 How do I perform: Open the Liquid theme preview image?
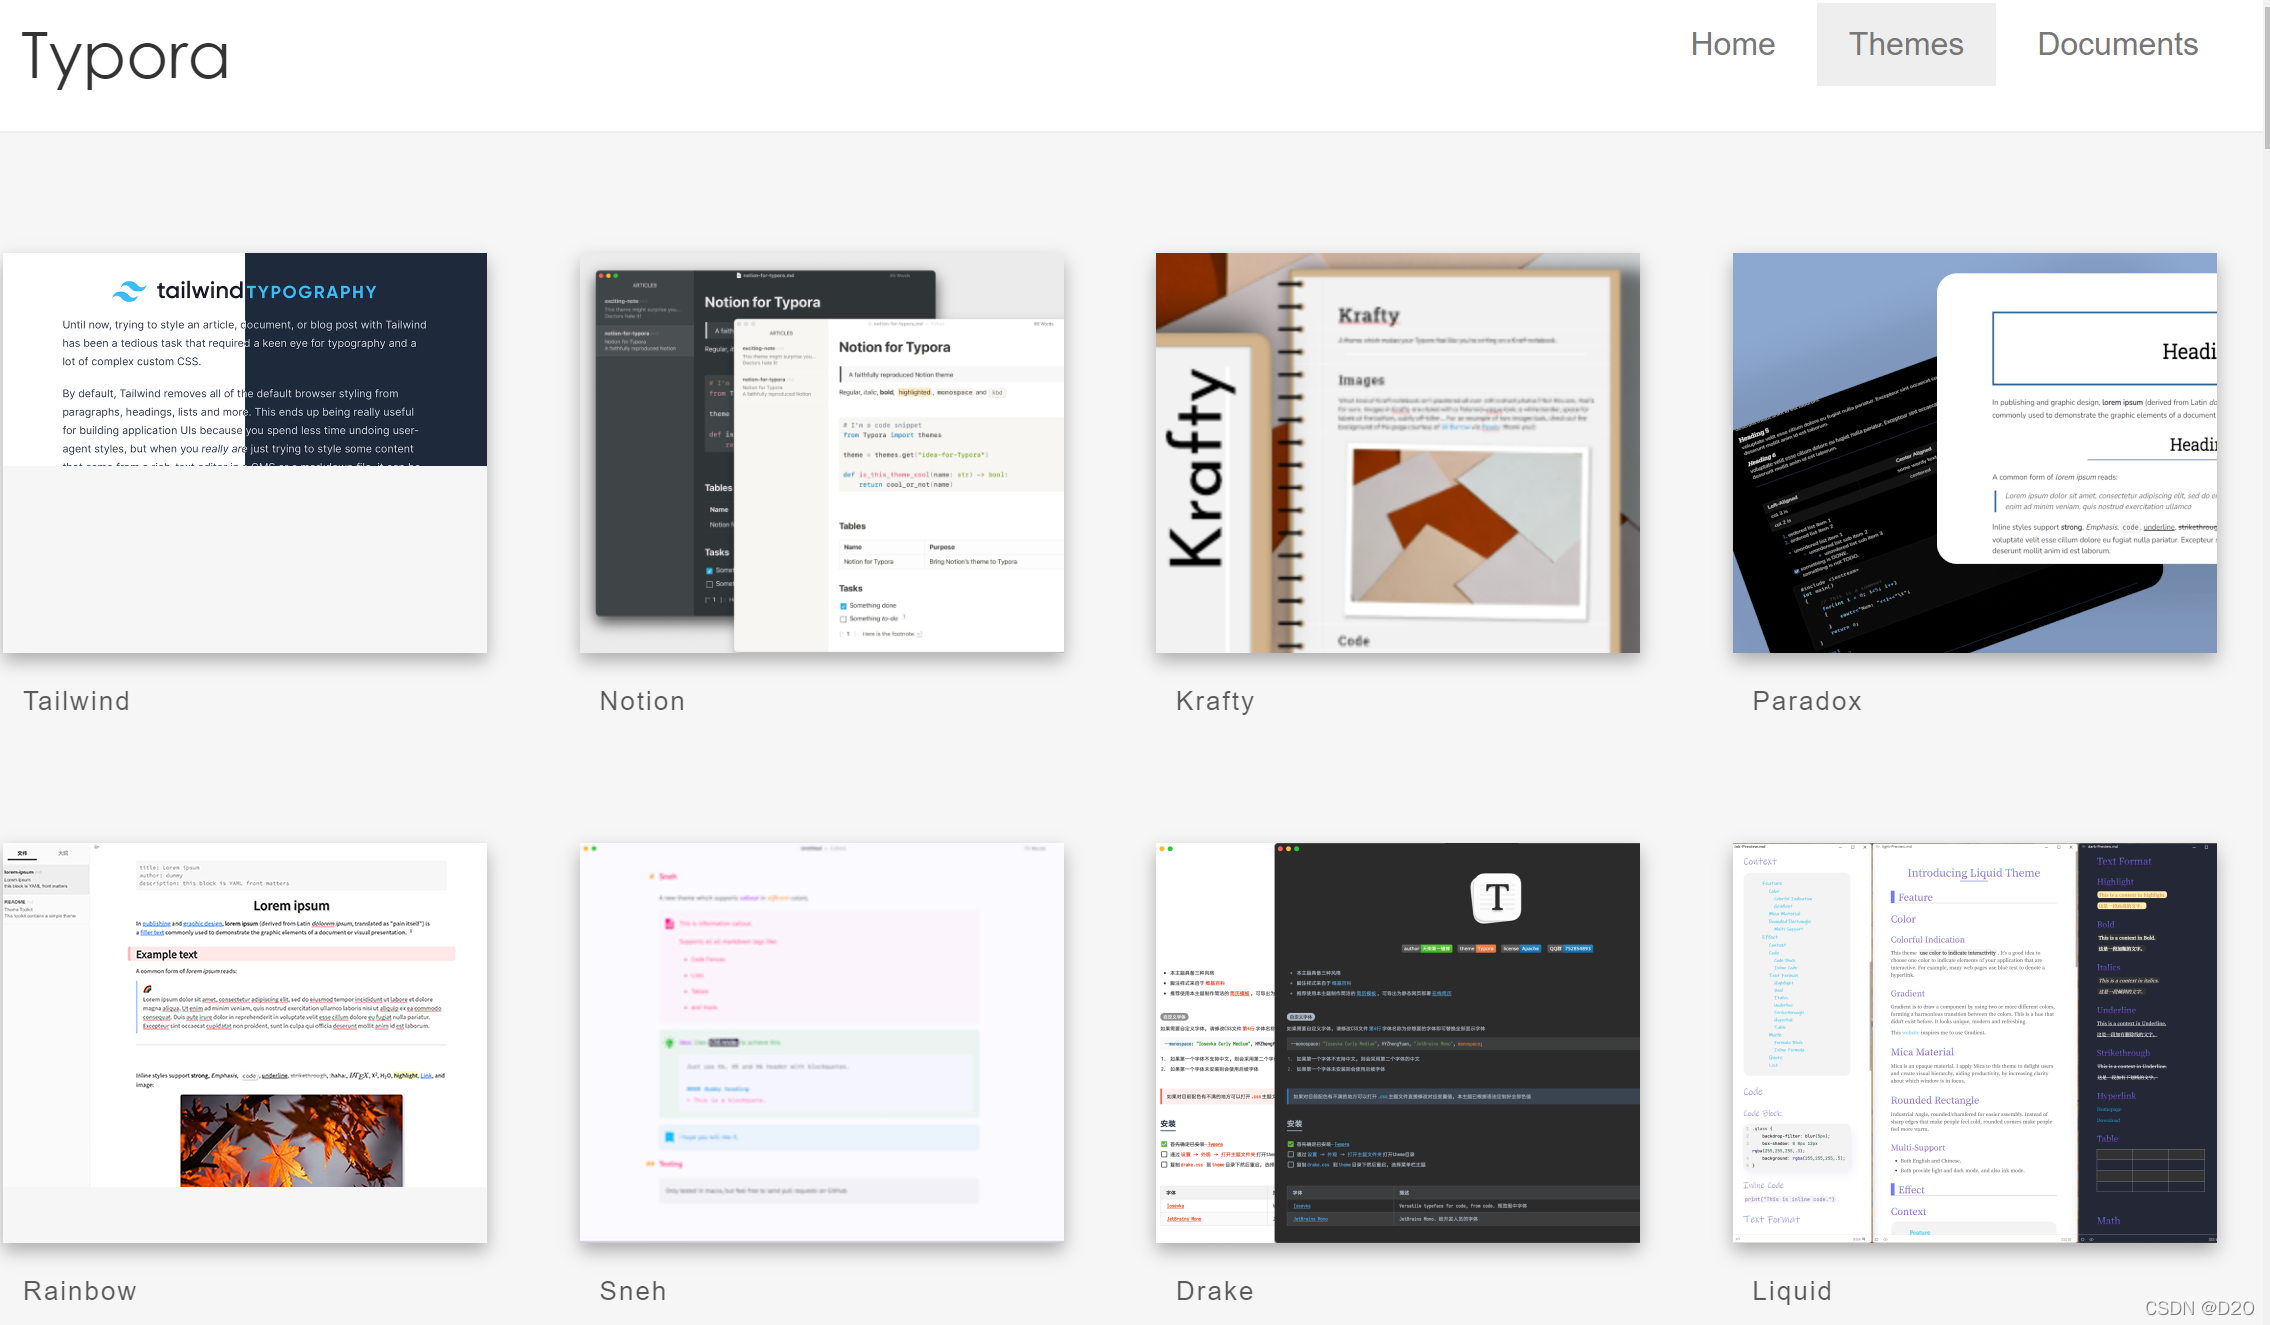[1975, 1043]
